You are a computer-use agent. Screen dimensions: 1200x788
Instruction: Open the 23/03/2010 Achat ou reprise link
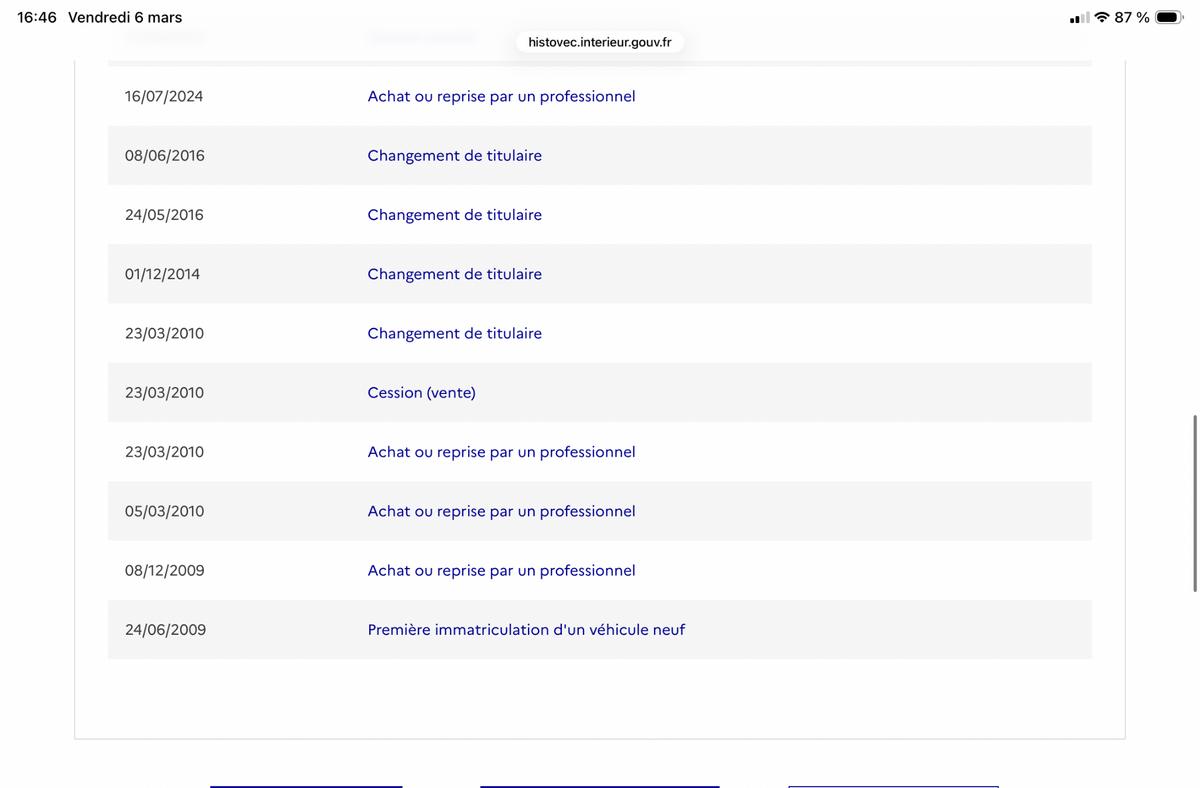[501, 451]
